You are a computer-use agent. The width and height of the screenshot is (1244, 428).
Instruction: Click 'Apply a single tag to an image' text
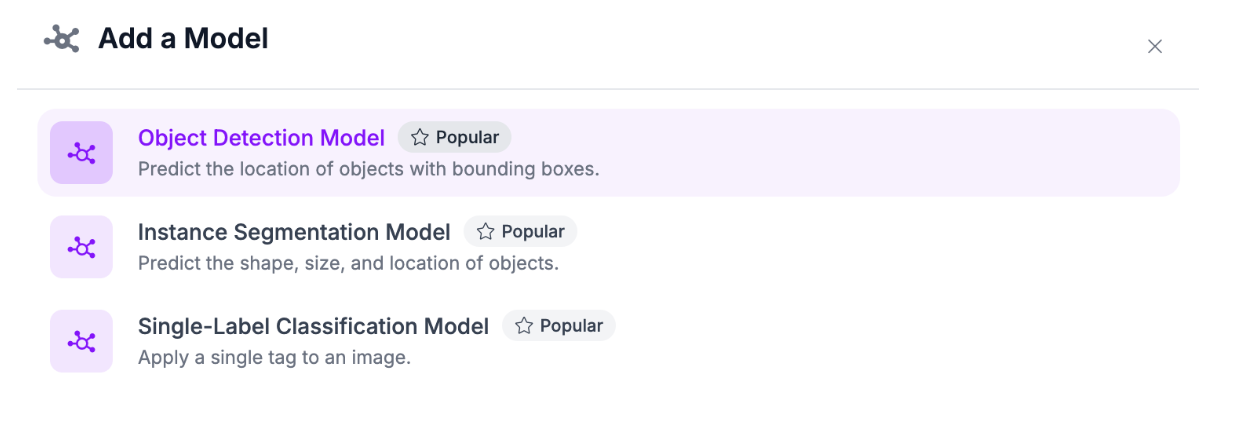[x=274, y=357]
